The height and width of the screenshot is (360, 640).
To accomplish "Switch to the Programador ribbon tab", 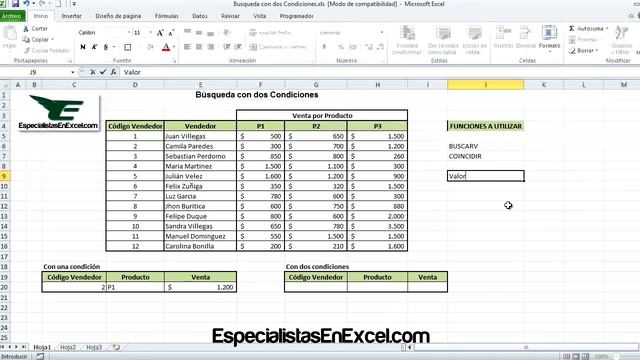I will [x=296, y=16].
